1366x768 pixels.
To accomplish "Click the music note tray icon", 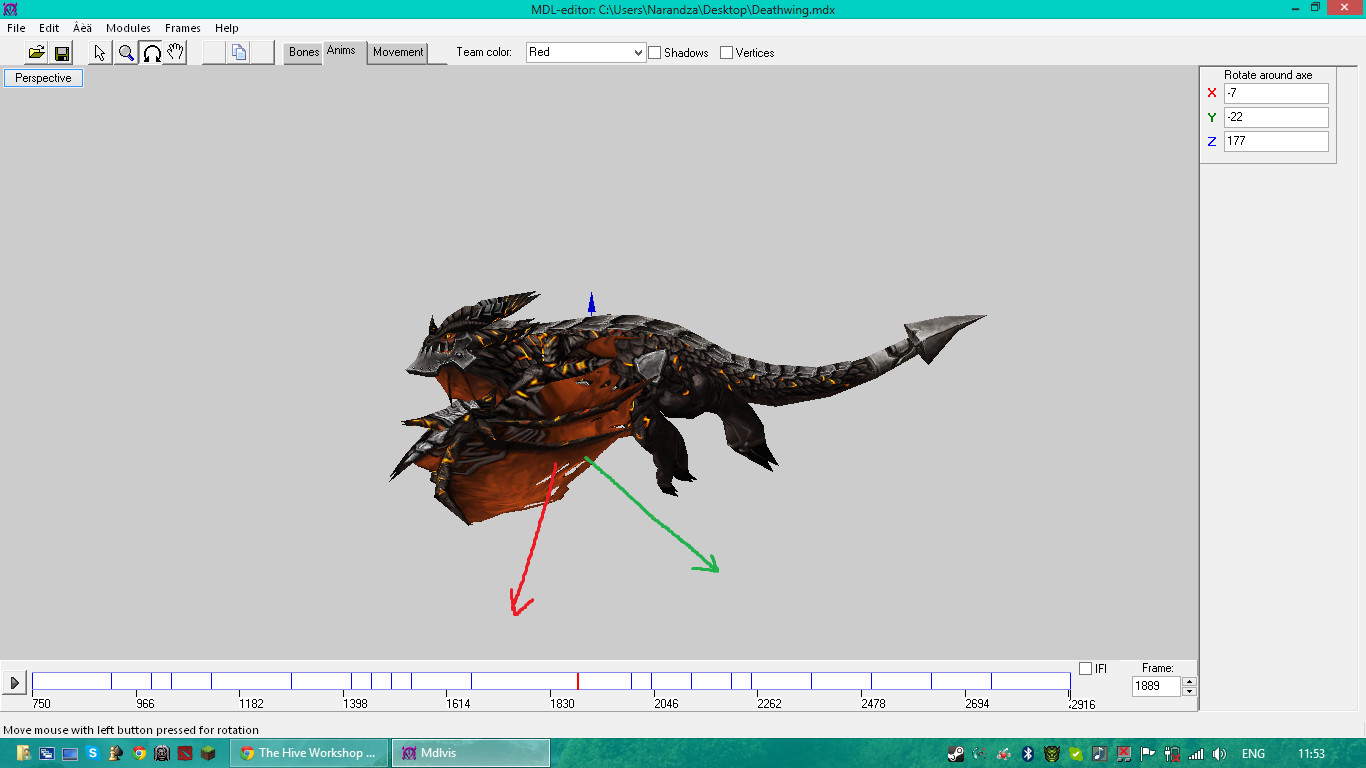I will 1100,754.
